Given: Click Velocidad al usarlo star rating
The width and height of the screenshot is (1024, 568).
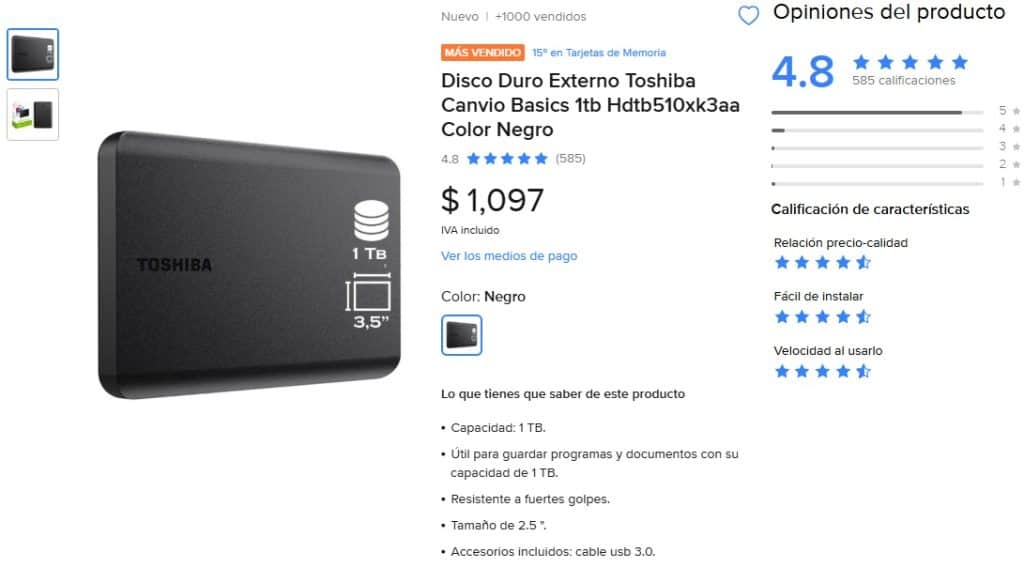Looking at the screenshot, I should point(823,371).
